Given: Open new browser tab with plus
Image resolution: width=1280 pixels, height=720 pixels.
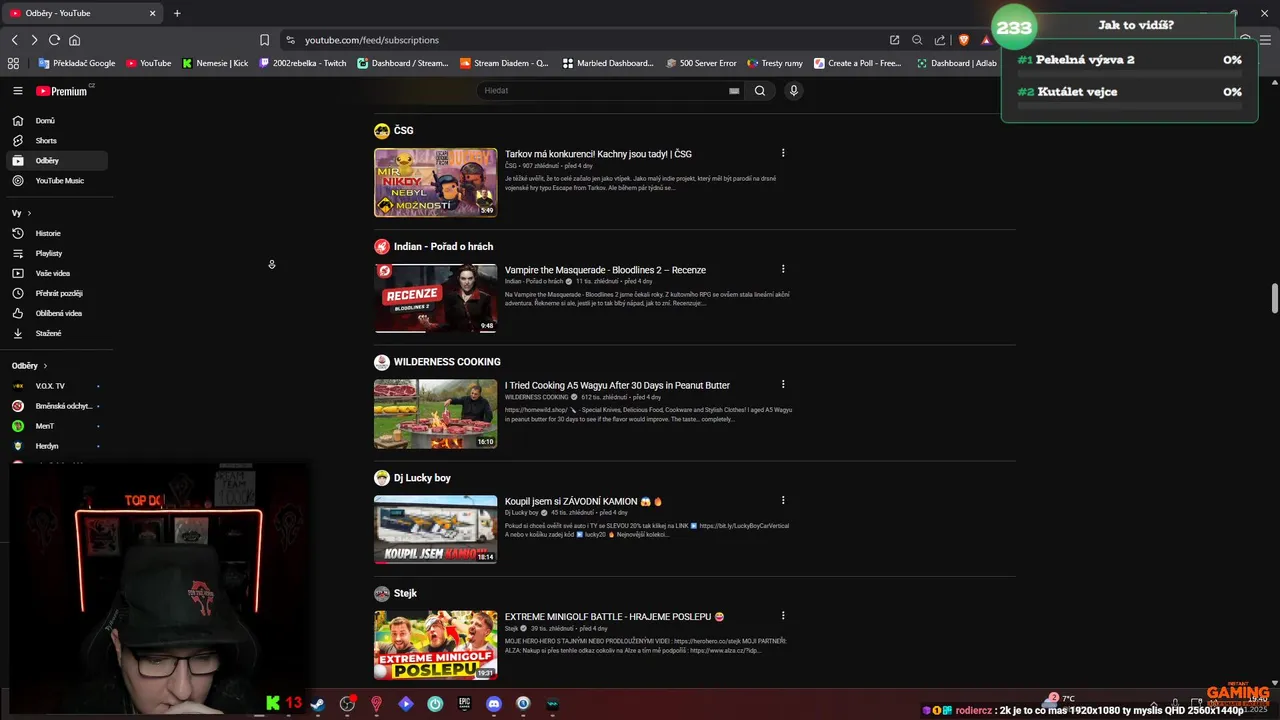Looking at the screenshot, I should point(177,13).
